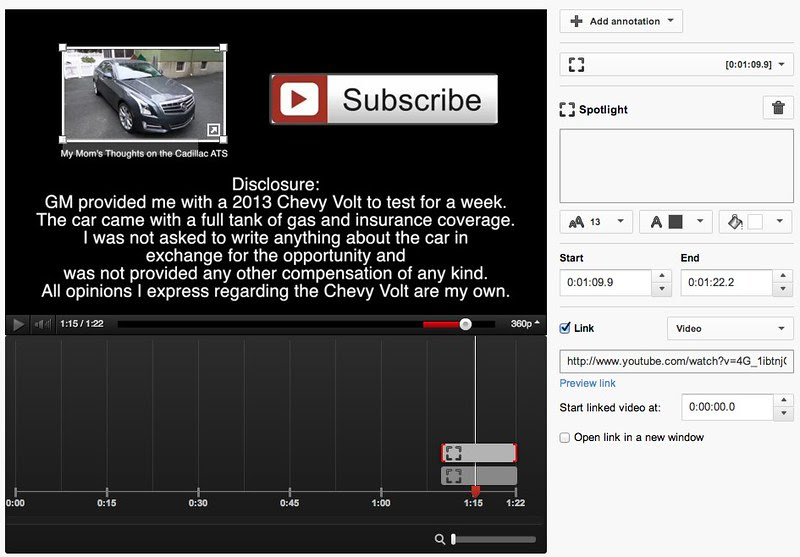Click the Start linked video at field
Viewport: 800px width, 557px height.
click(x=727, y=407)
